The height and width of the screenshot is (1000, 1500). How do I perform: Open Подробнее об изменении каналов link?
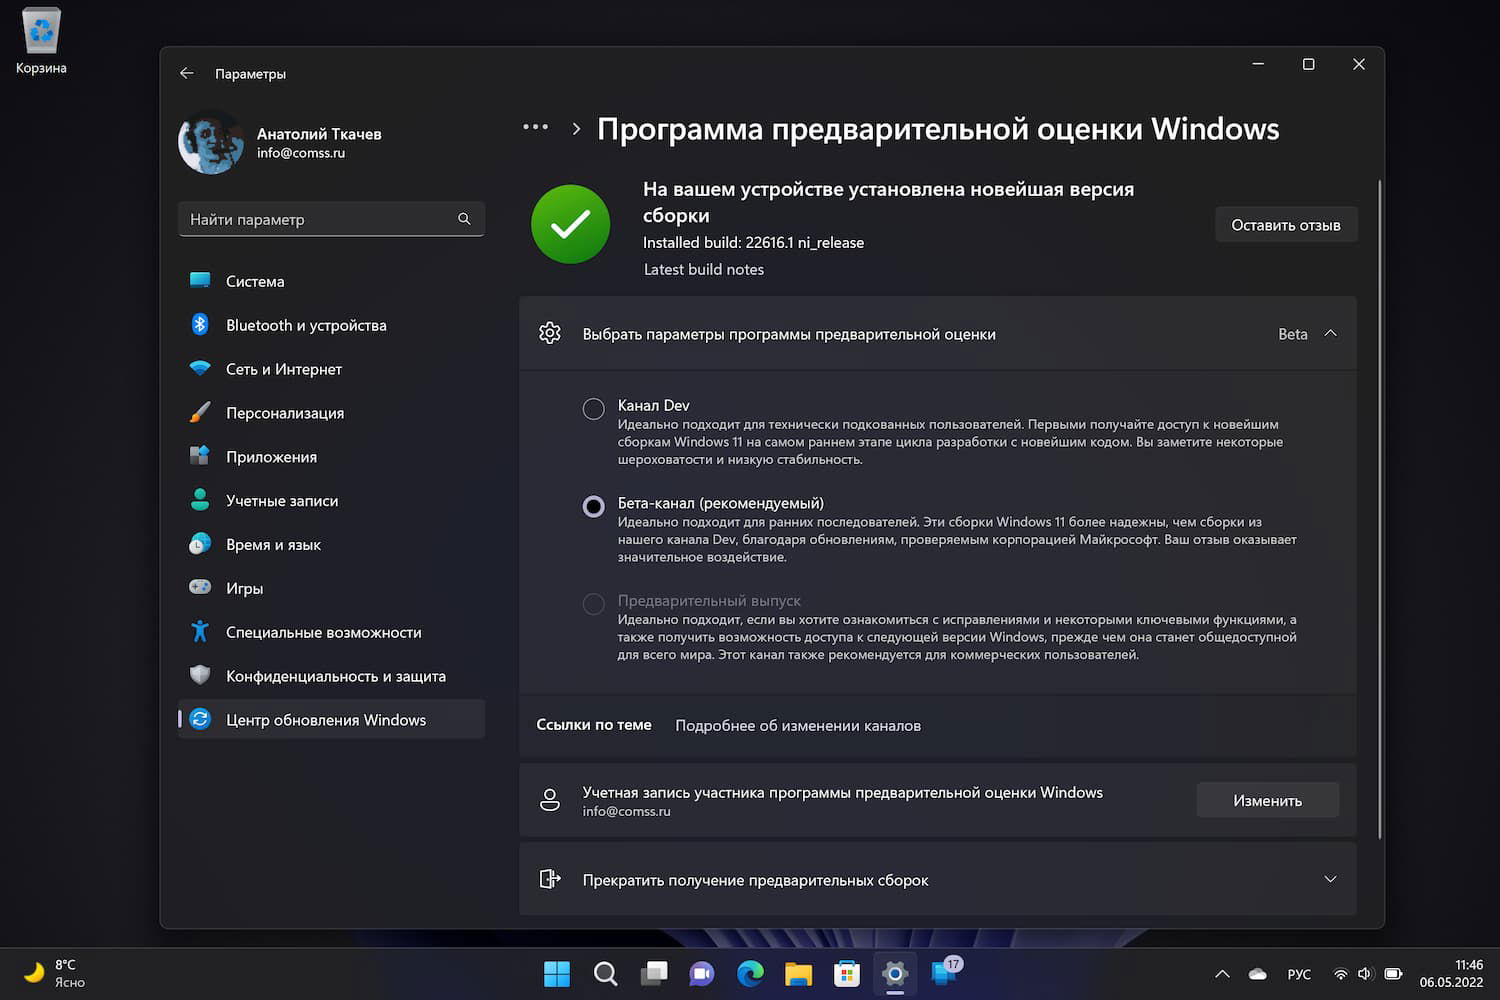pos(798,725)
